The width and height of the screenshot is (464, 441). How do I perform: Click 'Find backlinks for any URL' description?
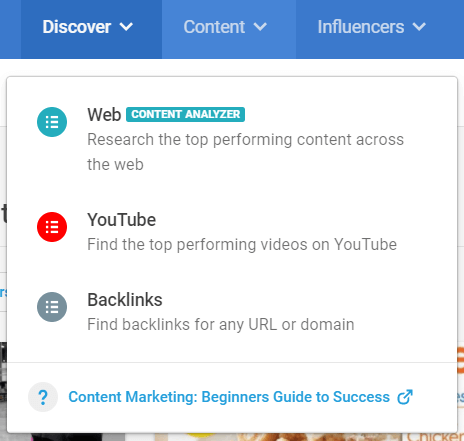point(221,325)
